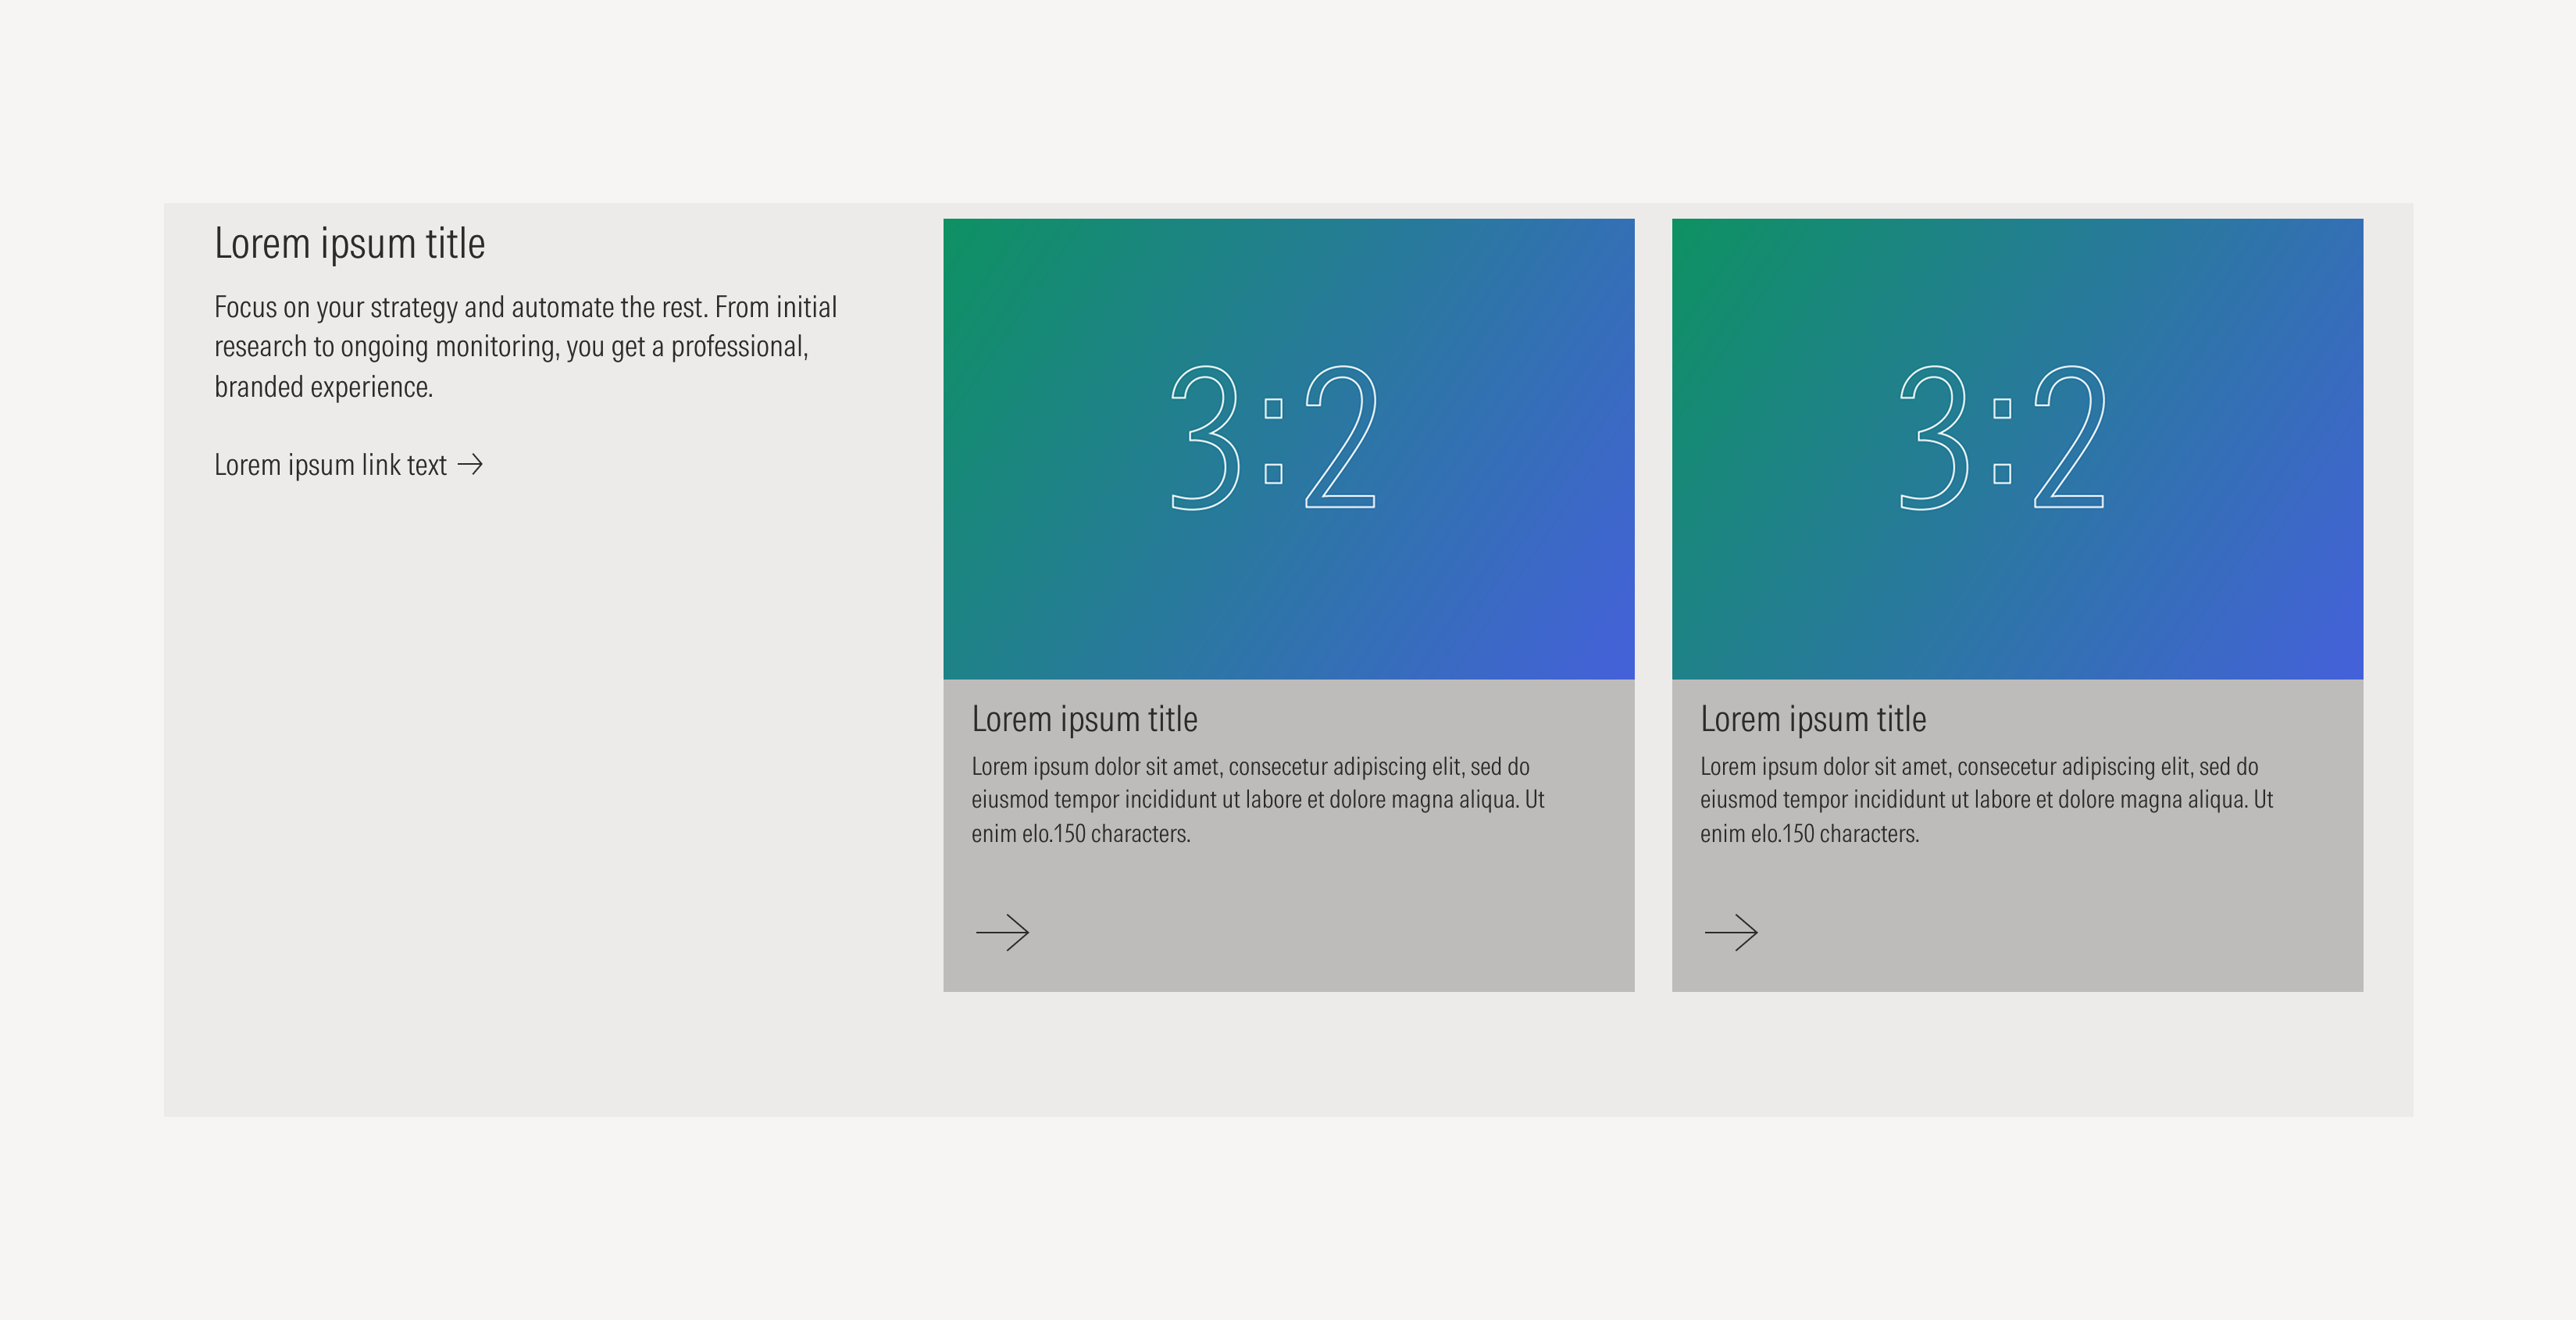
Task: Click the '2' numeral in first image
Action: click(1341, 438)
